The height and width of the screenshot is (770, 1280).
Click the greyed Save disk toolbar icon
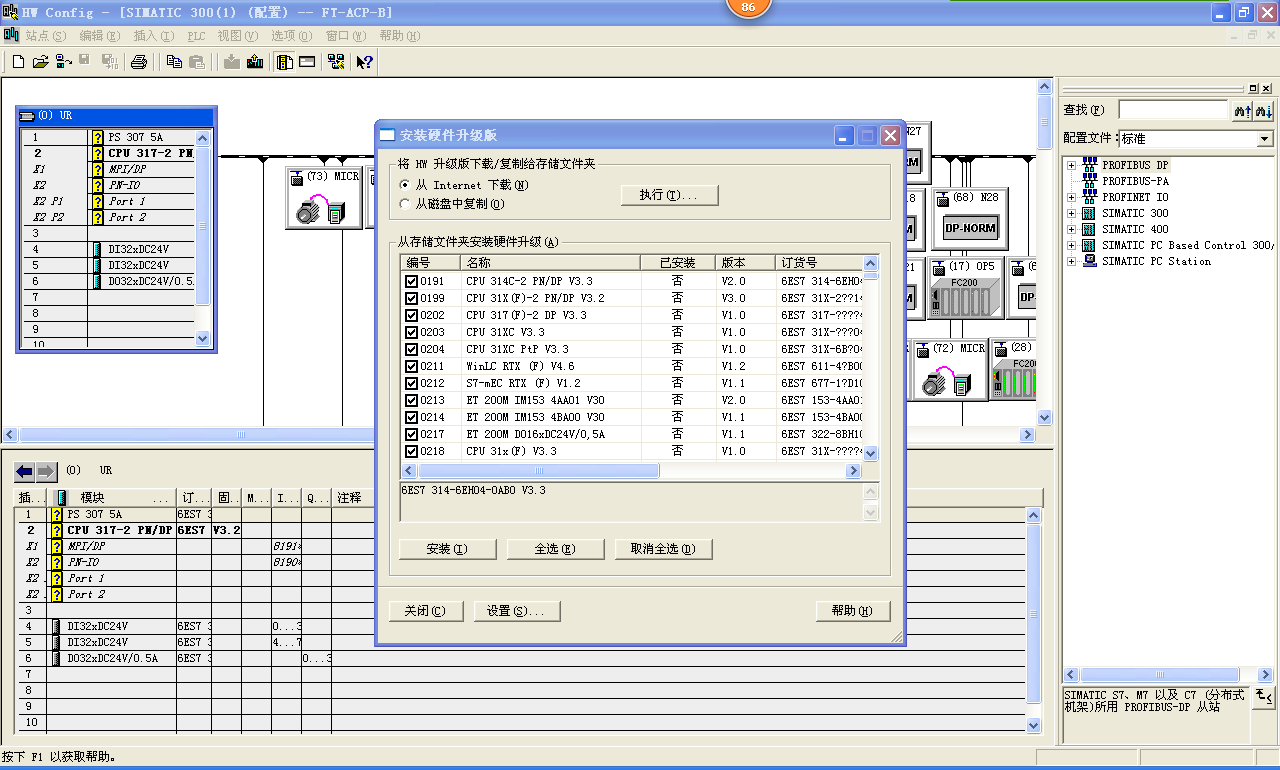coord(85,61)
